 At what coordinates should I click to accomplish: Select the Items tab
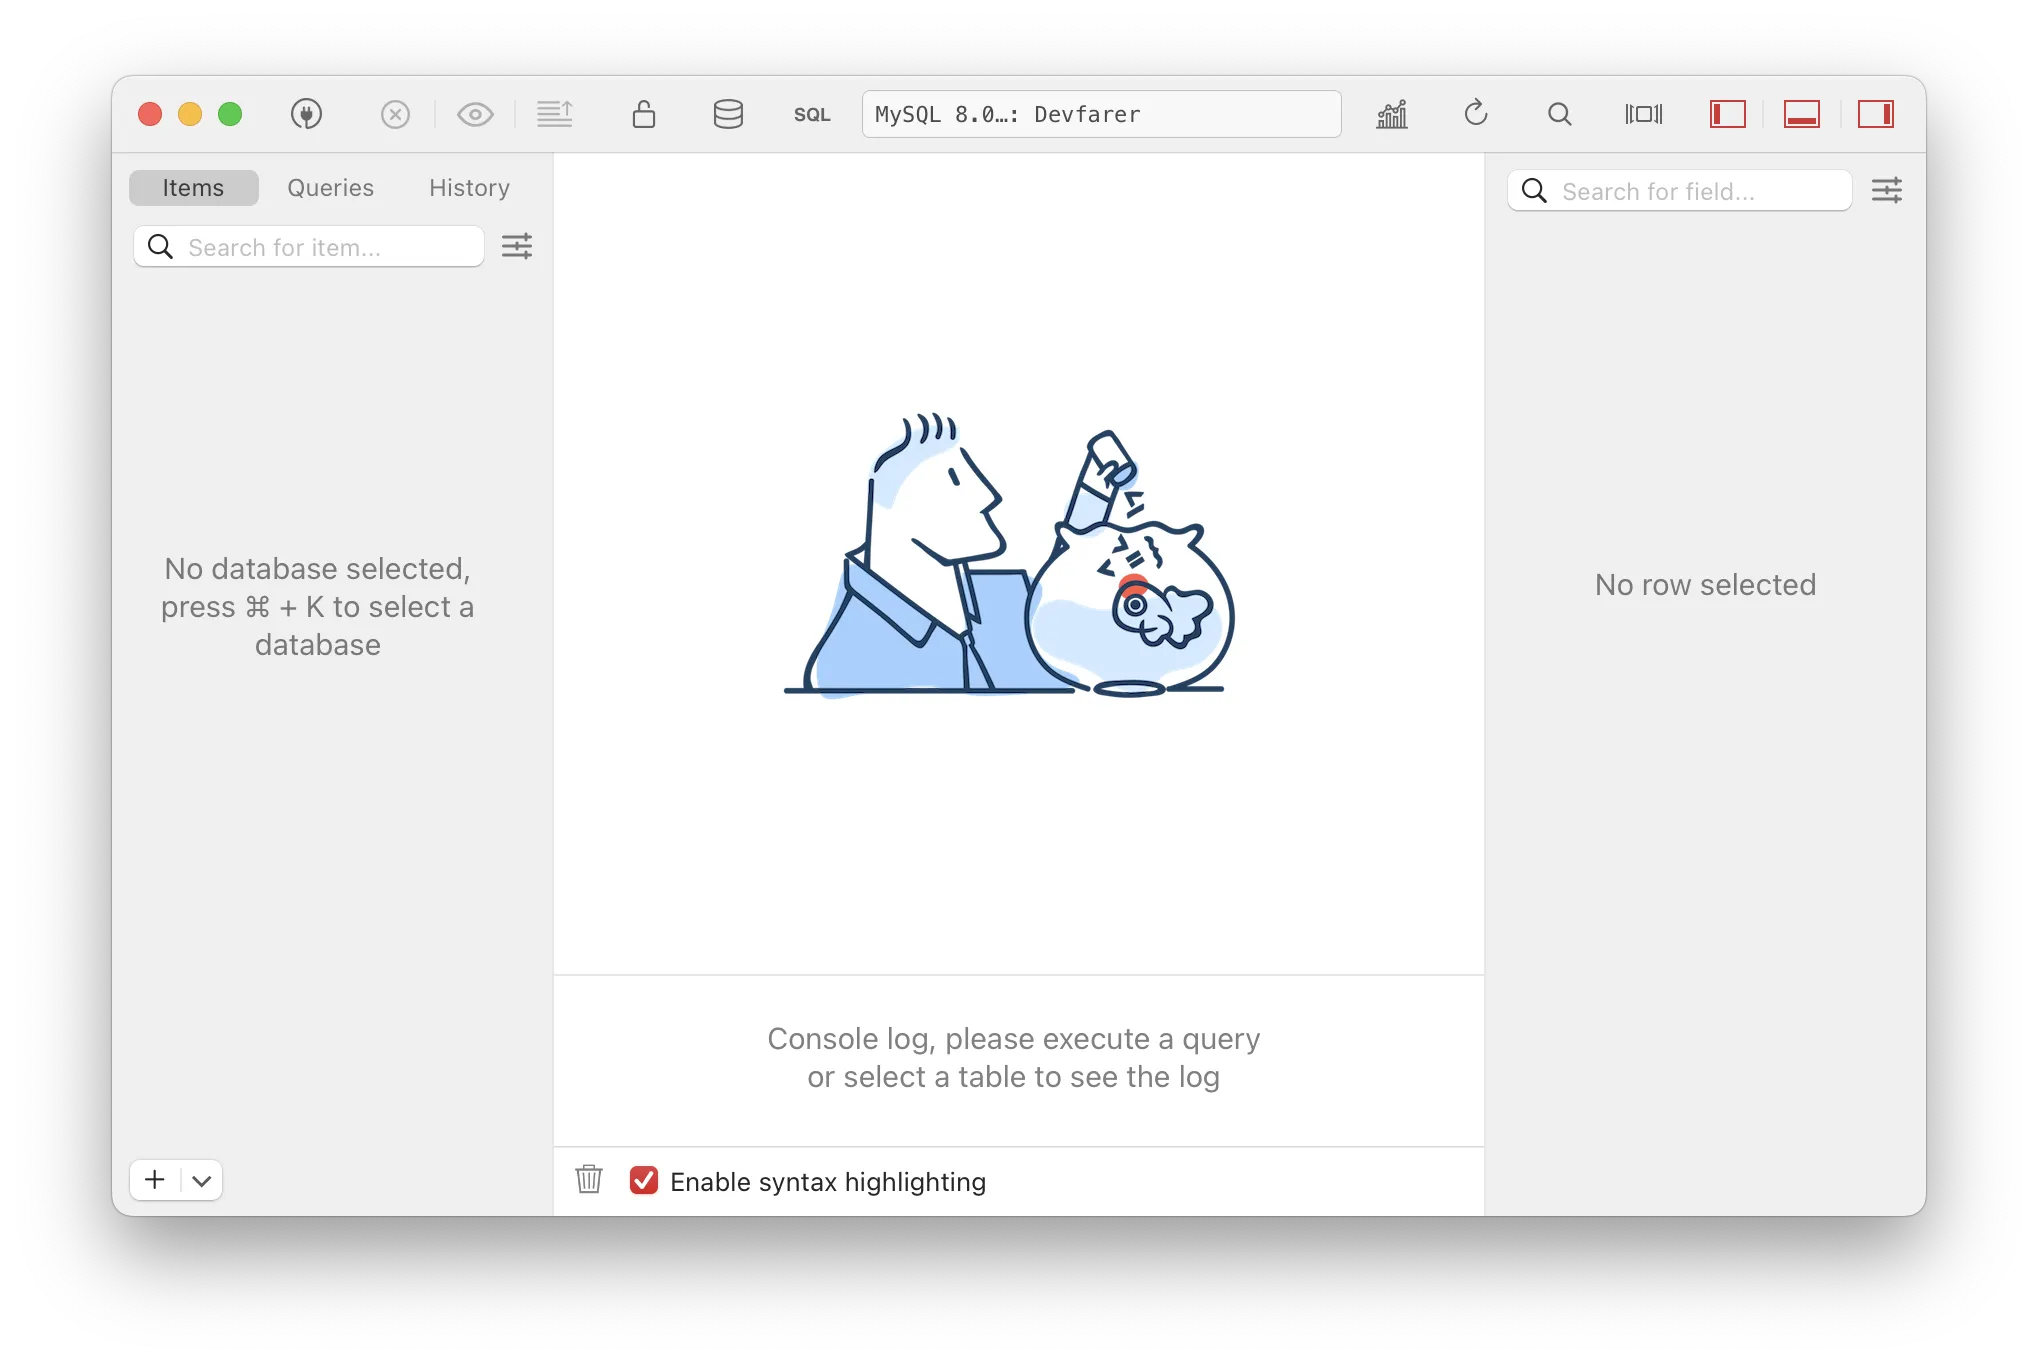(x=194, y=187)
